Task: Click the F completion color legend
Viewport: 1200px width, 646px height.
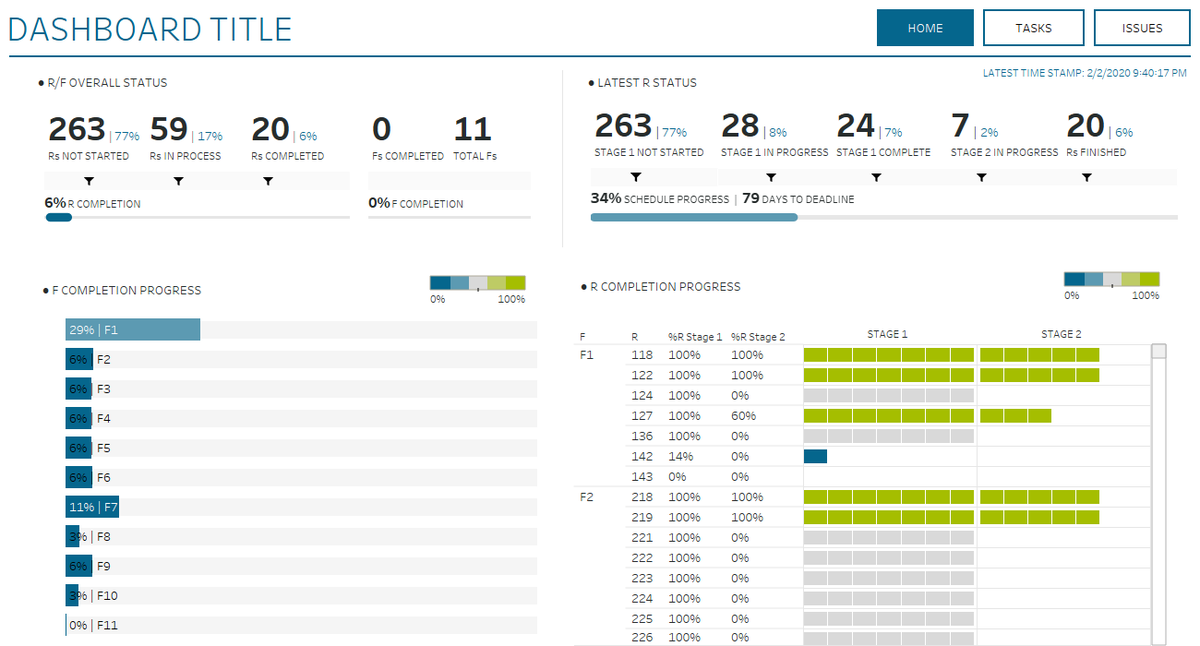Action: 477,283
